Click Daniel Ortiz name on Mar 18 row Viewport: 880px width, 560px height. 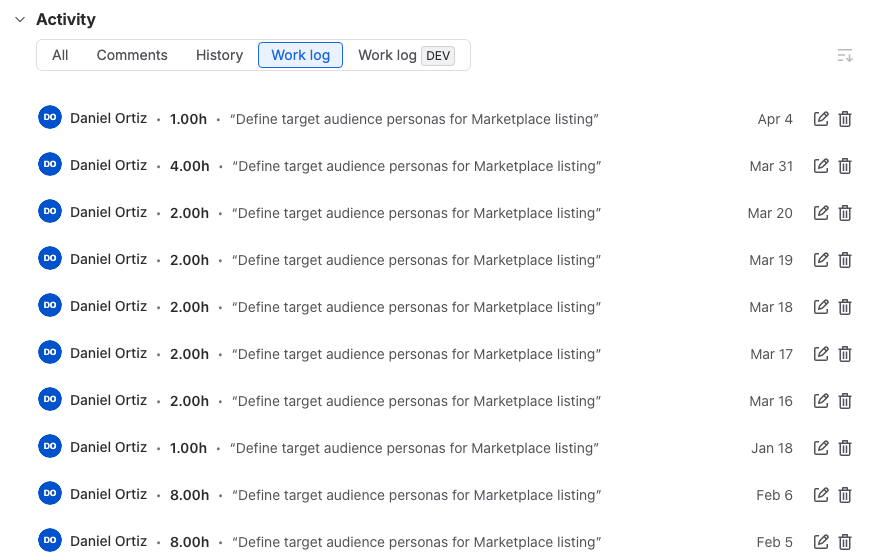(x=108, y=306)
